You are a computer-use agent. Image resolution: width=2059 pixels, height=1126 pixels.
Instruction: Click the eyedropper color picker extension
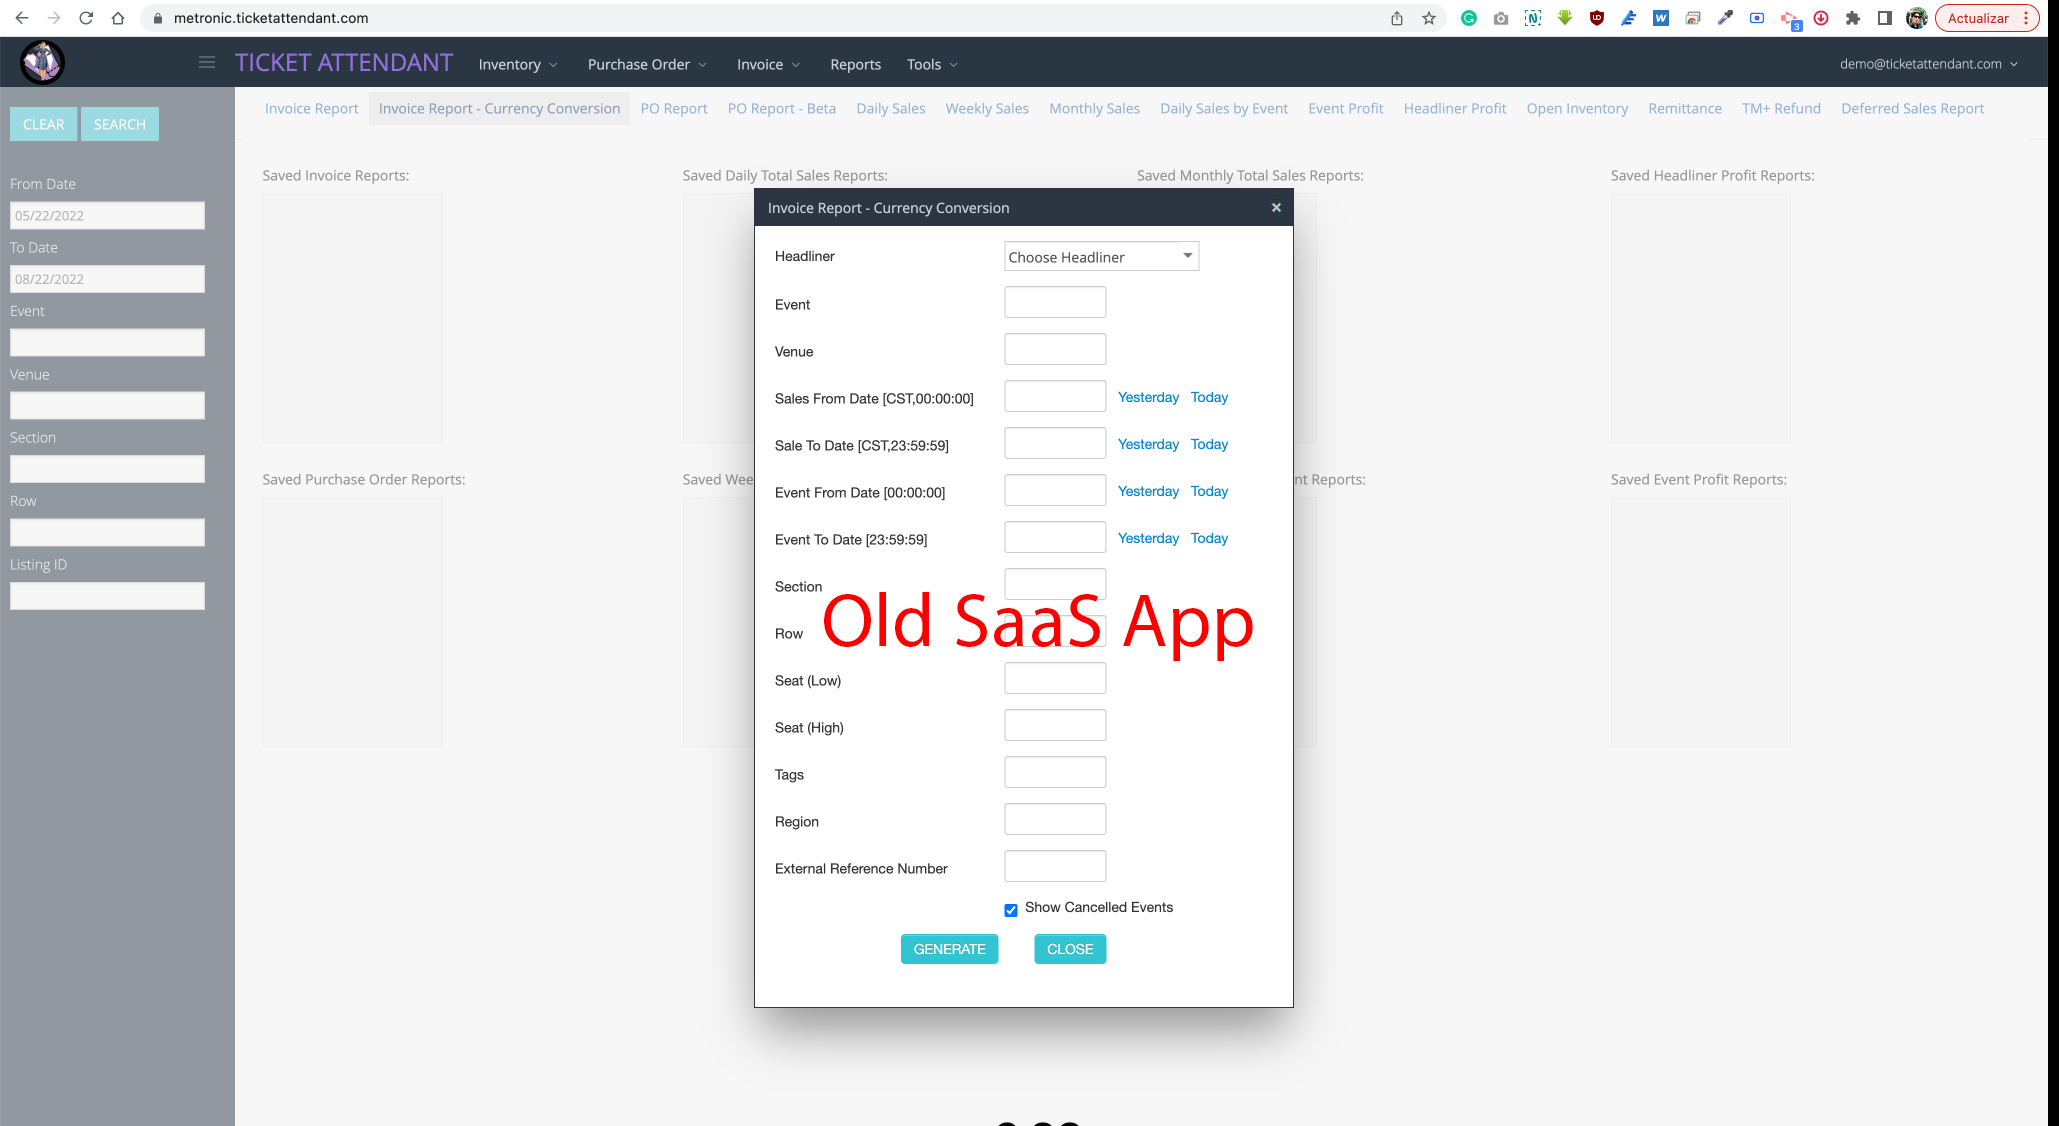tap(1725, 18)
